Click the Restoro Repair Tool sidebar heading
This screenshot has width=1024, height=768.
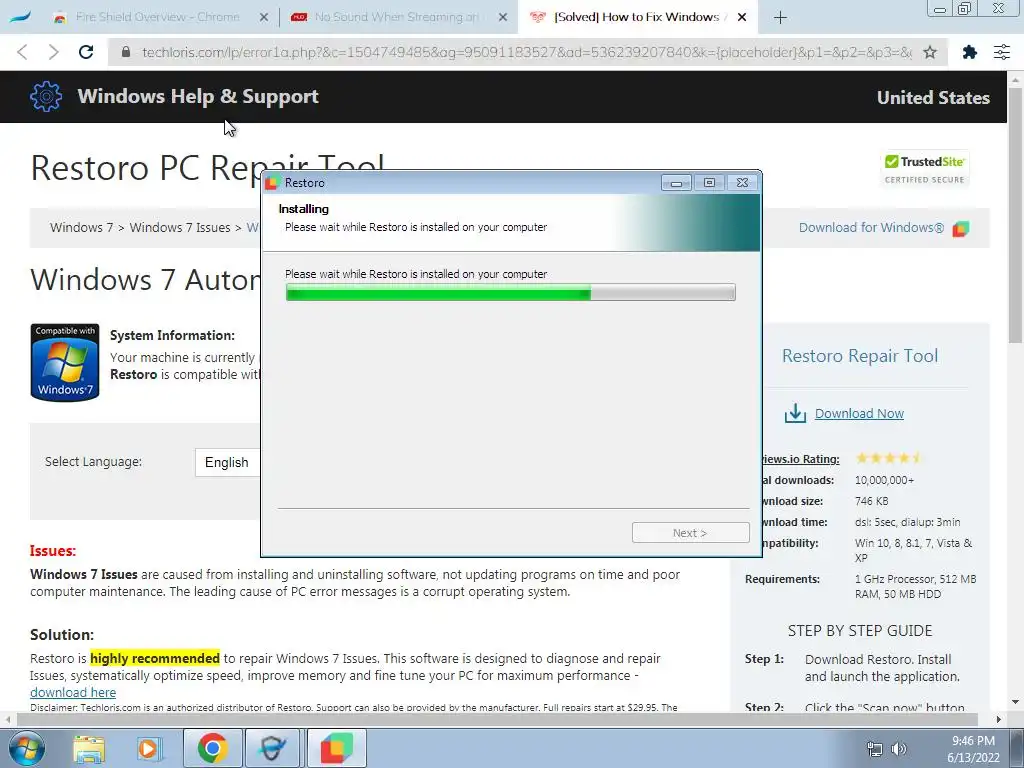(859, 355)
